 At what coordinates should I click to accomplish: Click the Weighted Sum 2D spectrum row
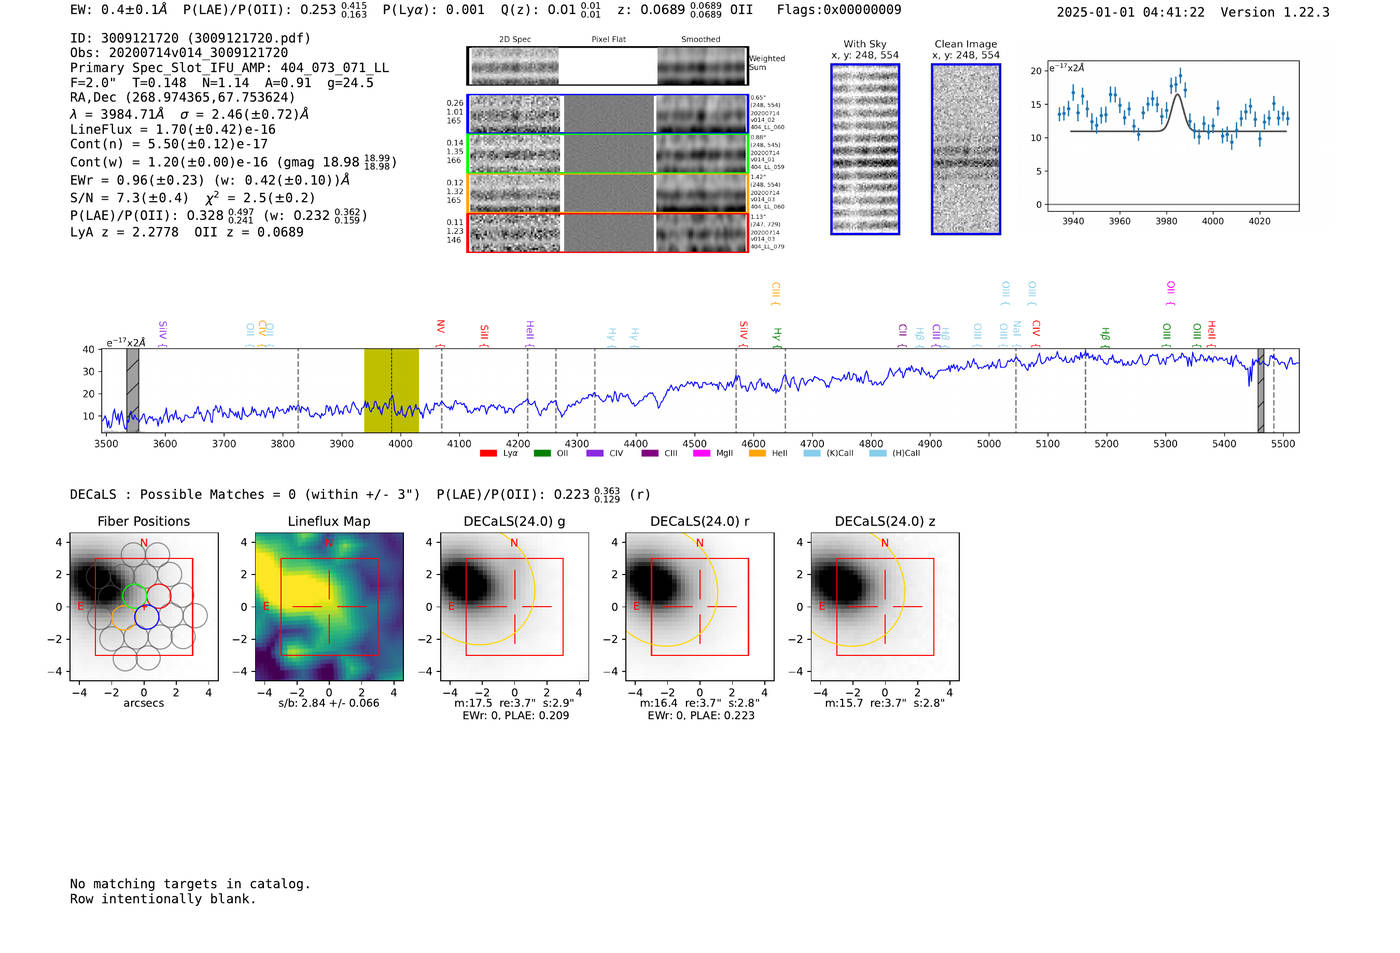607,66
